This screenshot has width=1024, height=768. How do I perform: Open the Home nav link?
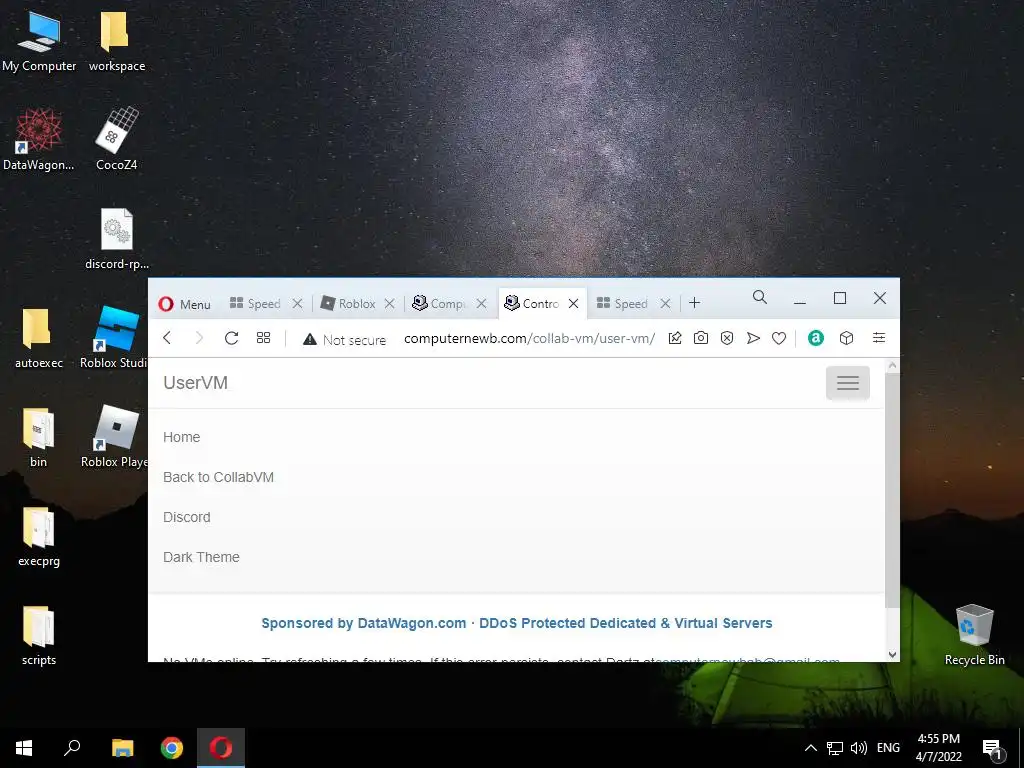tap(182, 437)
